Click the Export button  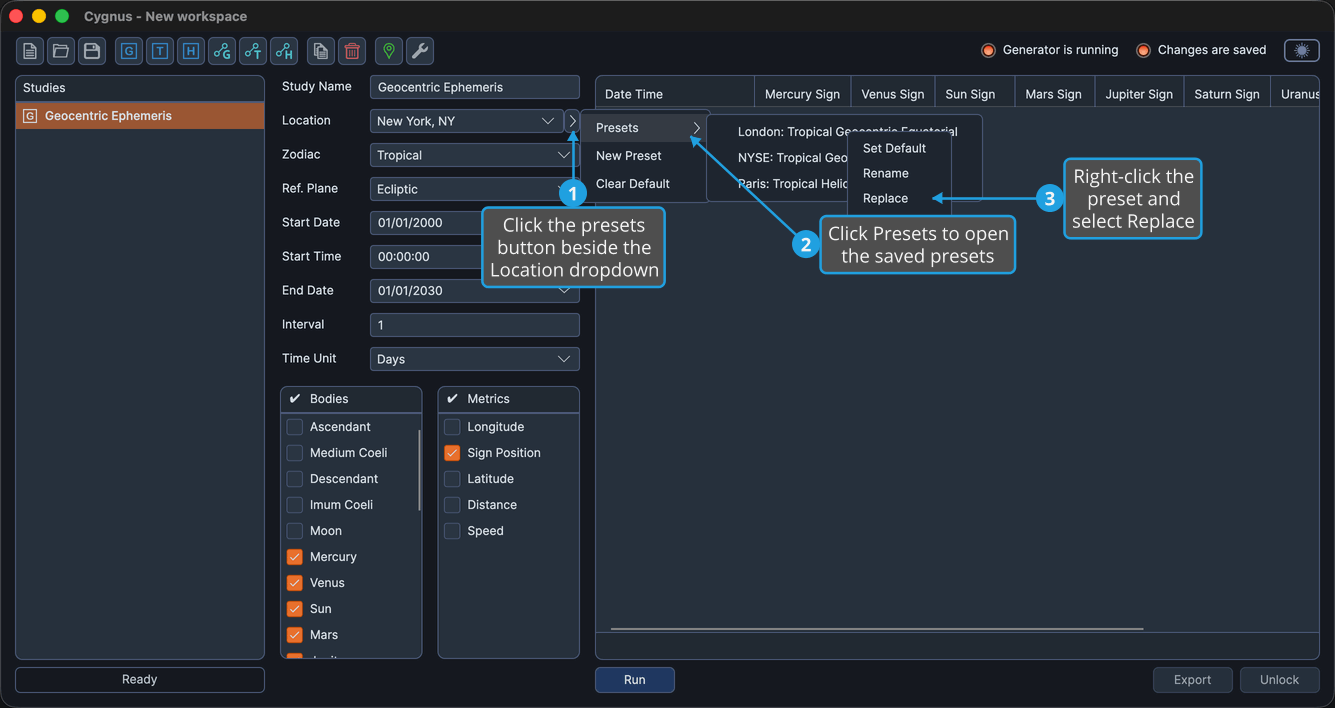coord(1192,680)
